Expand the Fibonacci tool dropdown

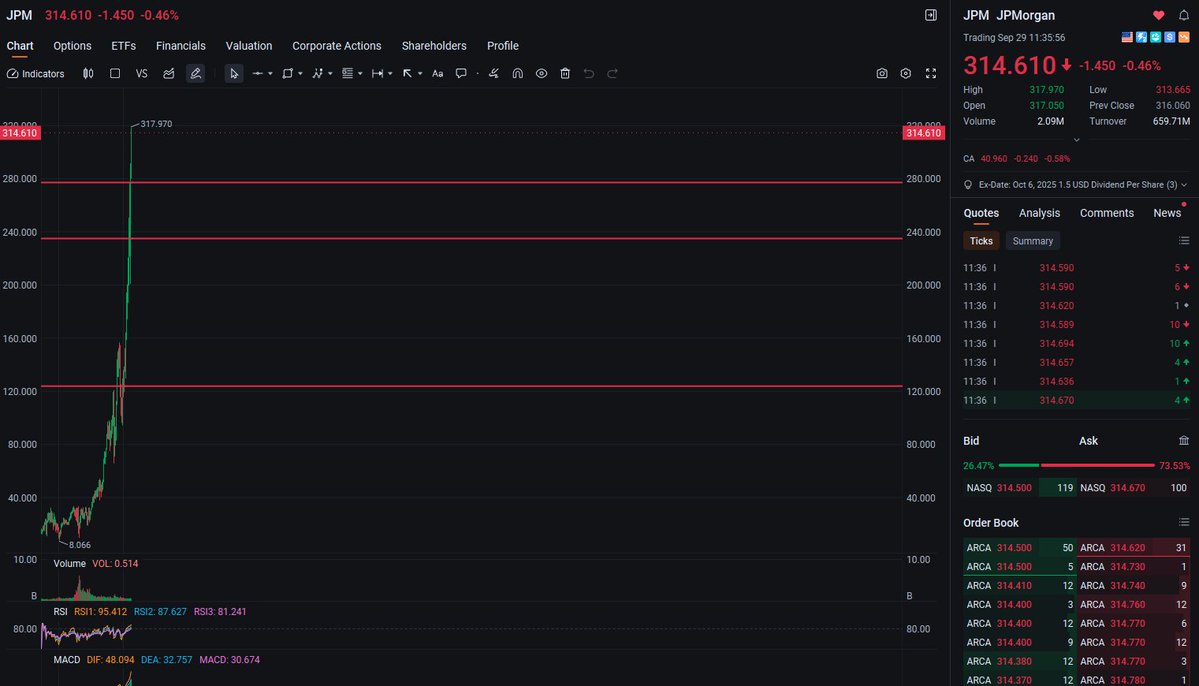tap(359, 74)
